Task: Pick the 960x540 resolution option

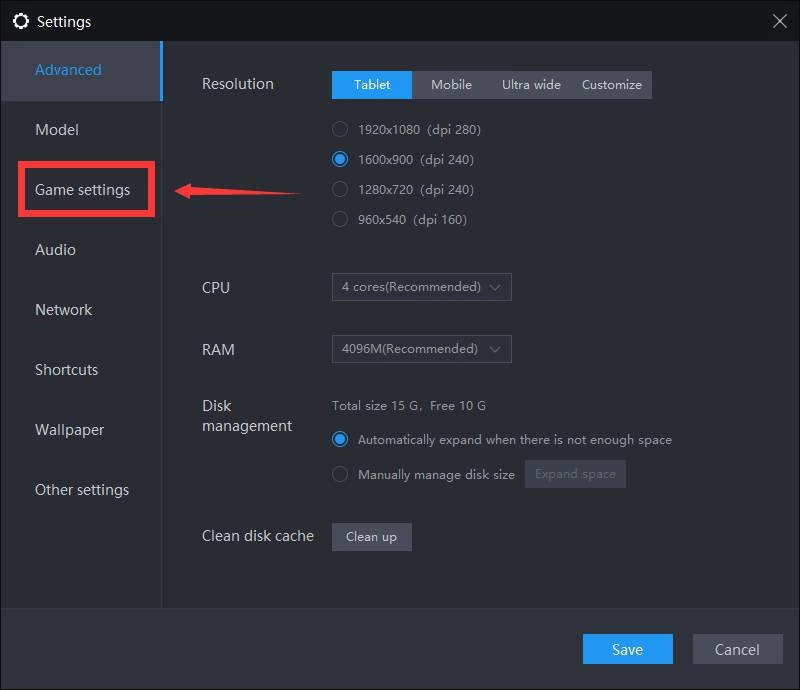Action: tap(340, 219)
